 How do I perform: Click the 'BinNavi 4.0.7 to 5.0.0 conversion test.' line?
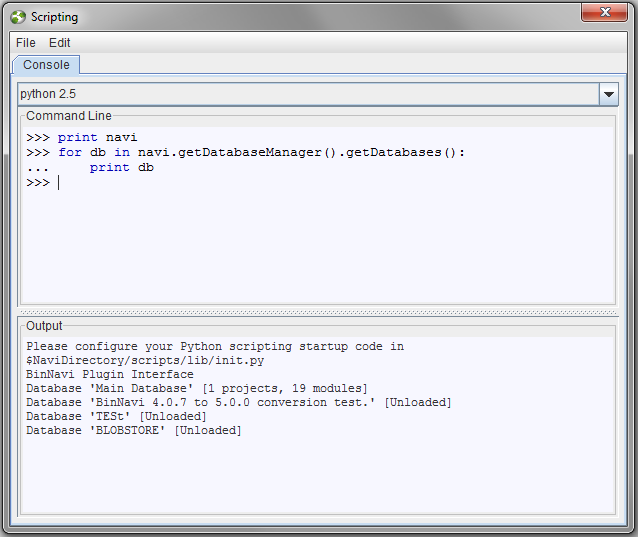tap(239, 403)
